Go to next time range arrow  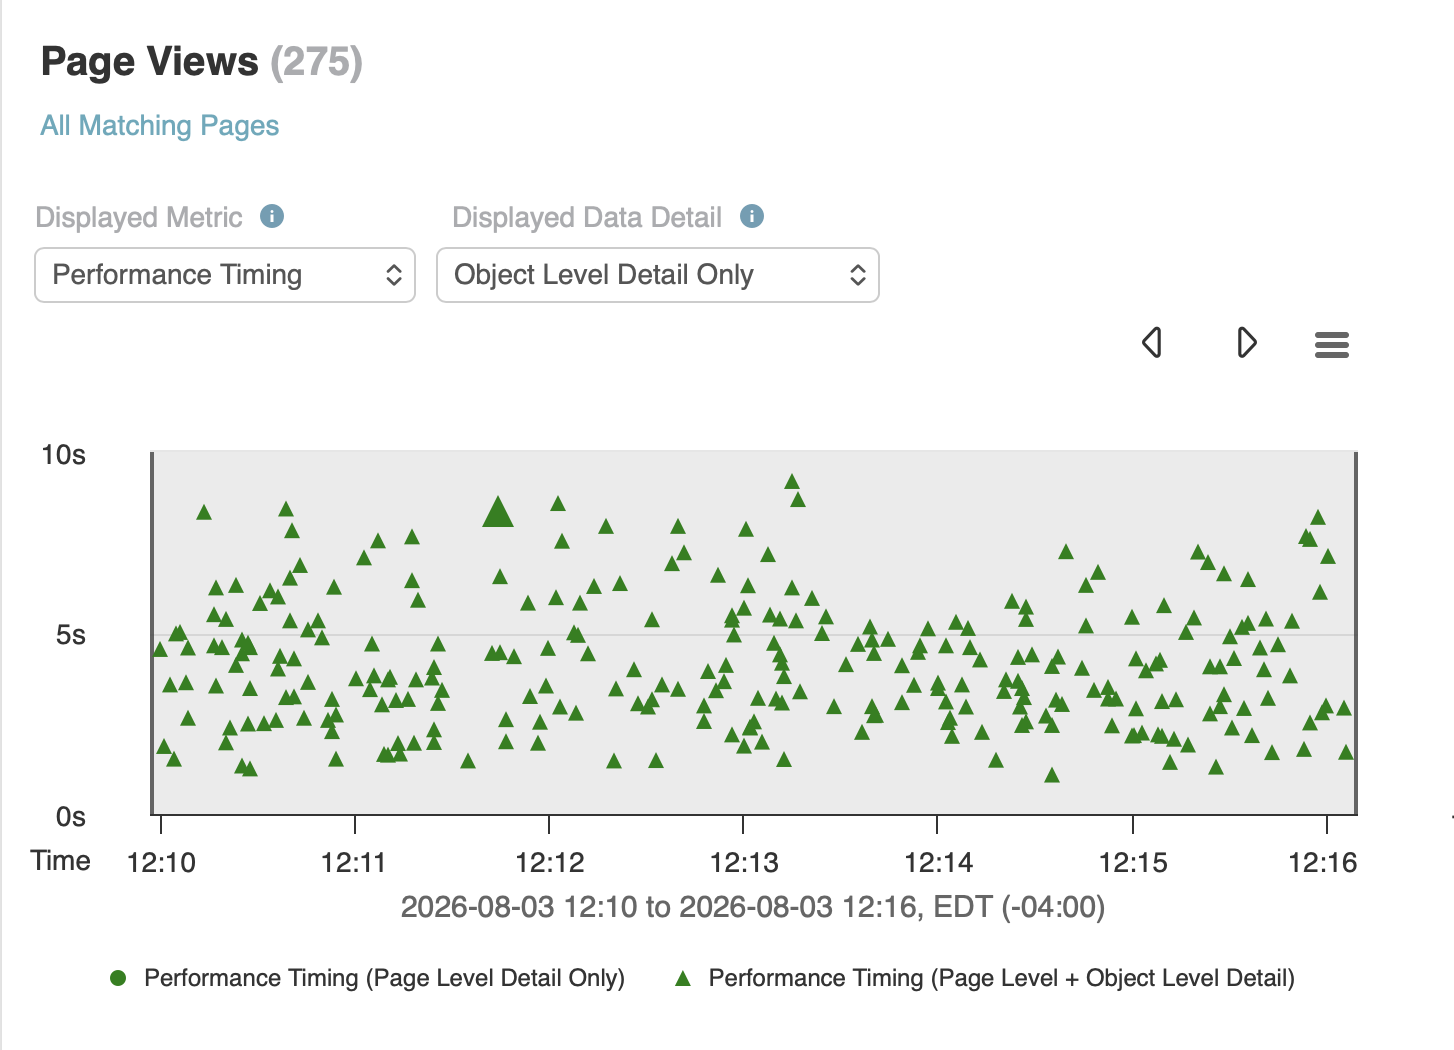click(1246, 342)
